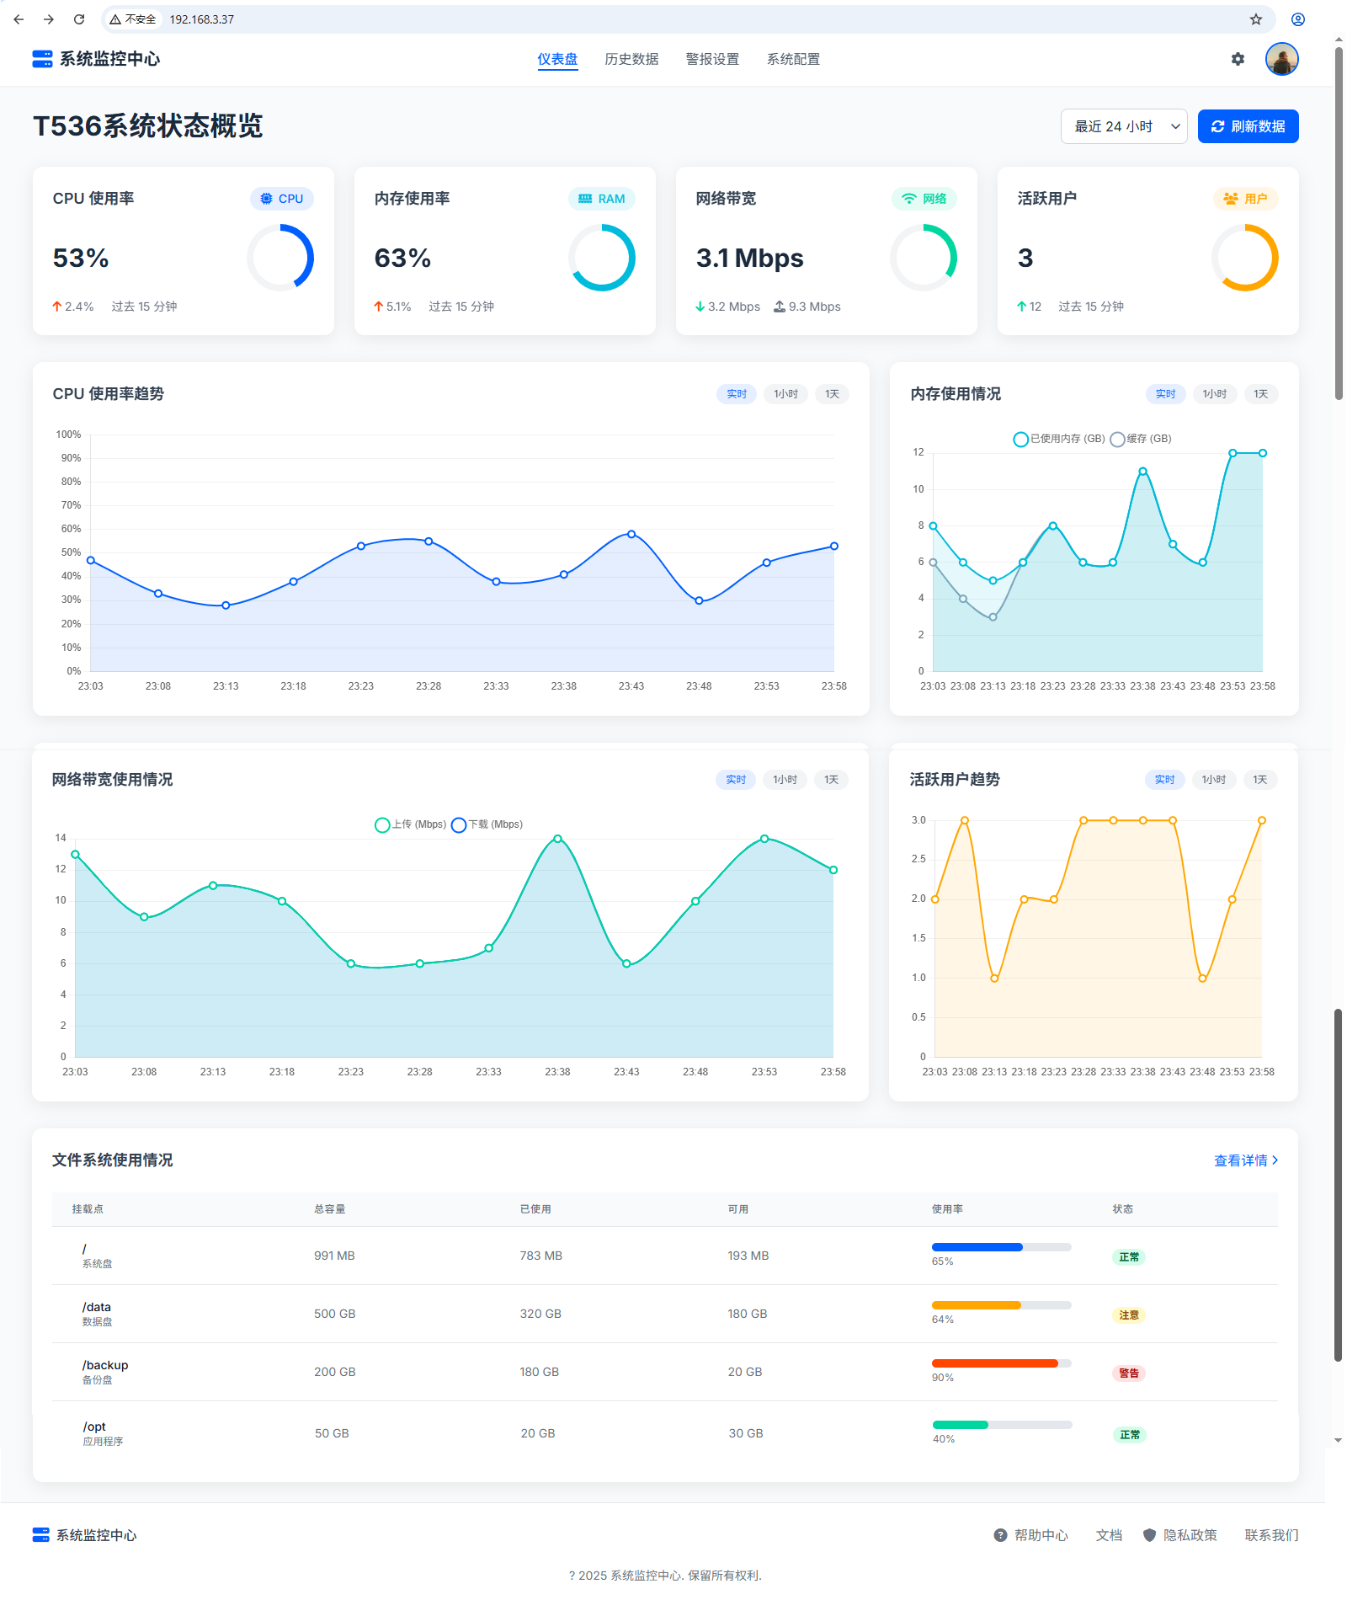Click the RAM badge on 内存使用率 card
This screenshot has height=1600, width=1347.
coord(602,199)
